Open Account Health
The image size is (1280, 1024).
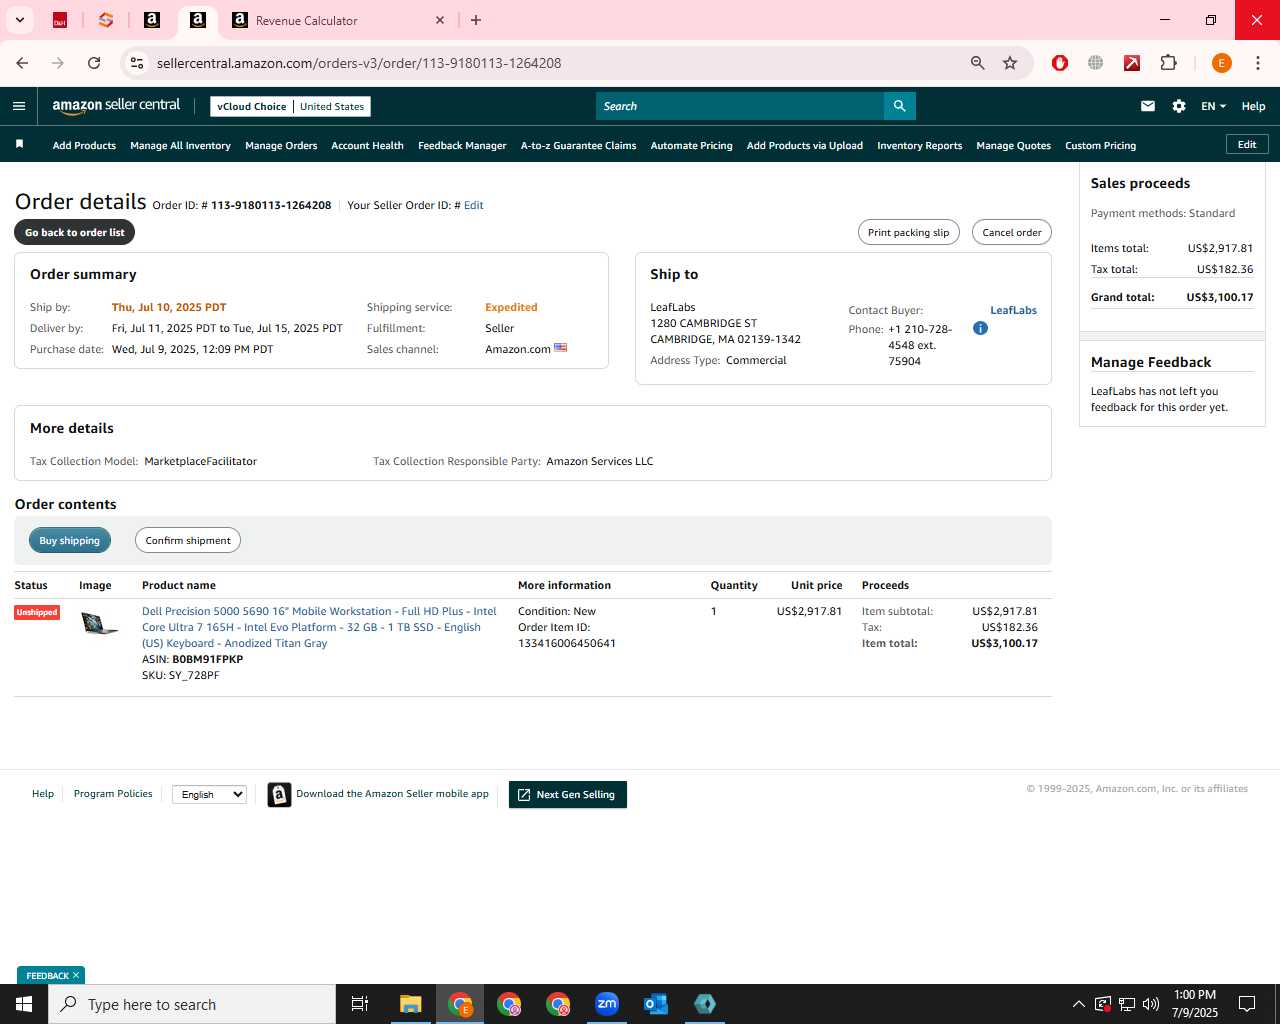(x=367, y=145)
